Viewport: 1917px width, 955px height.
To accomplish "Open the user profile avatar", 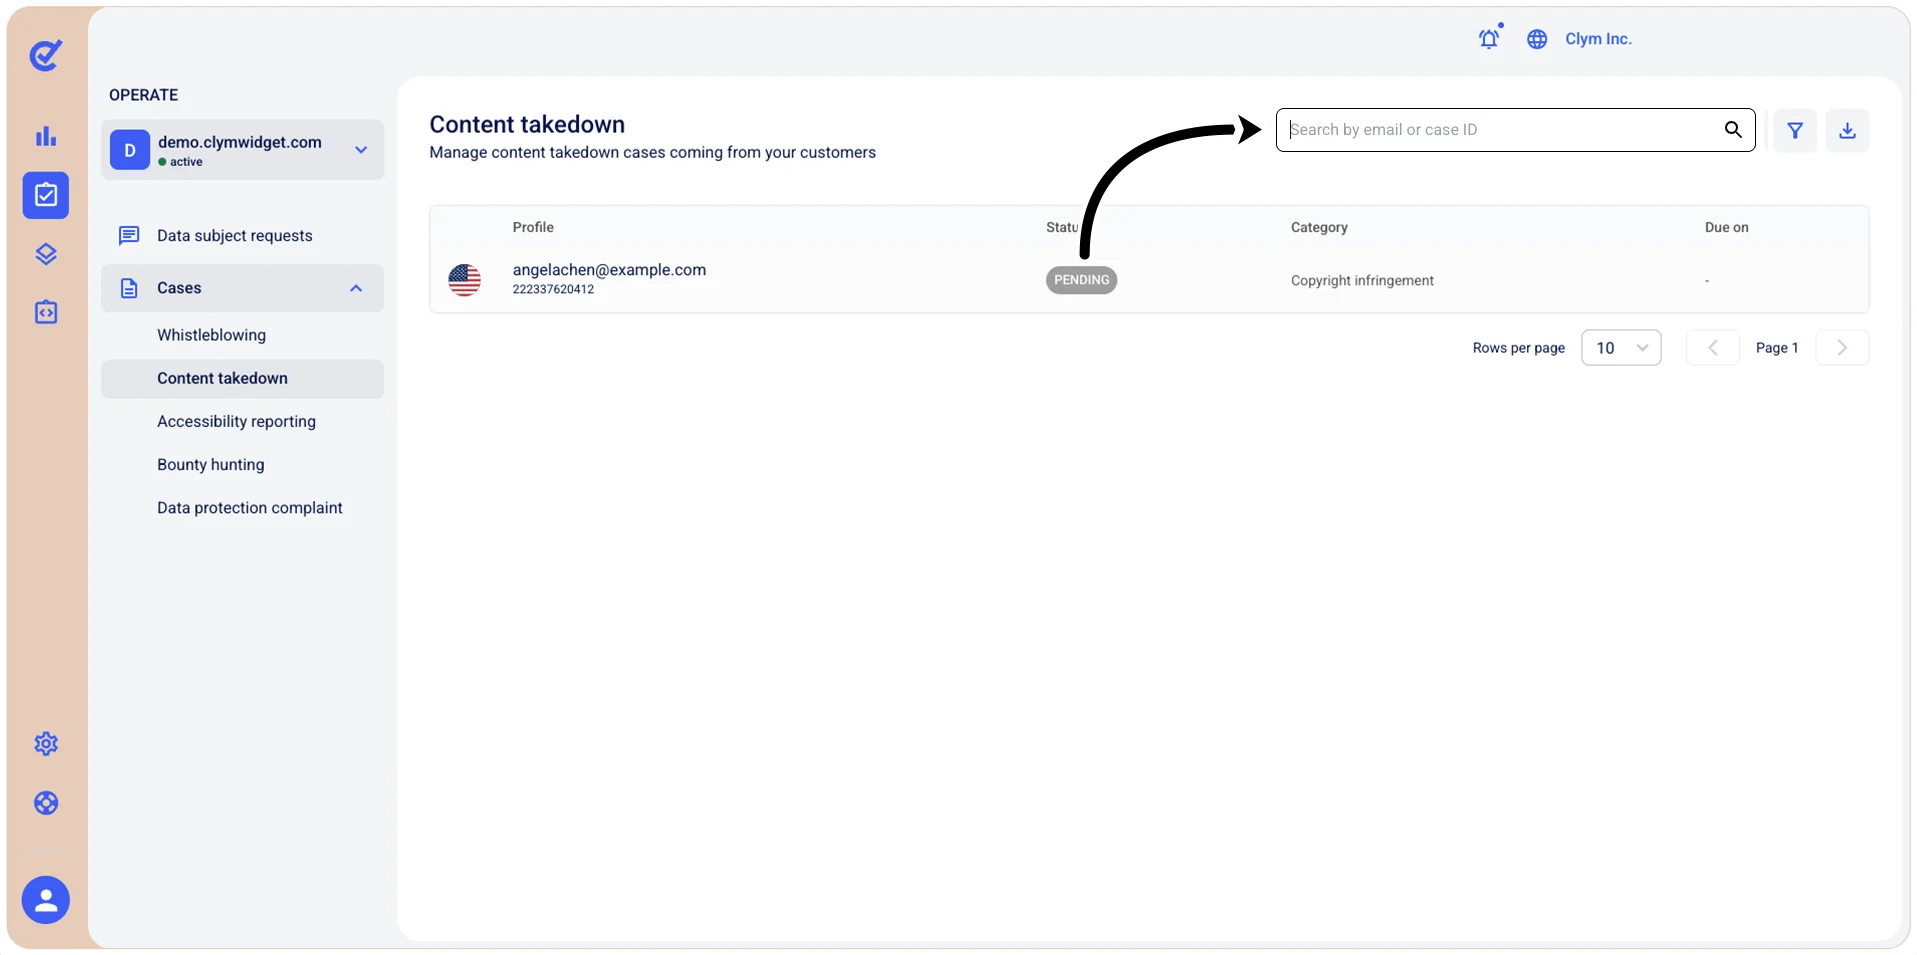I will point(46,900).
